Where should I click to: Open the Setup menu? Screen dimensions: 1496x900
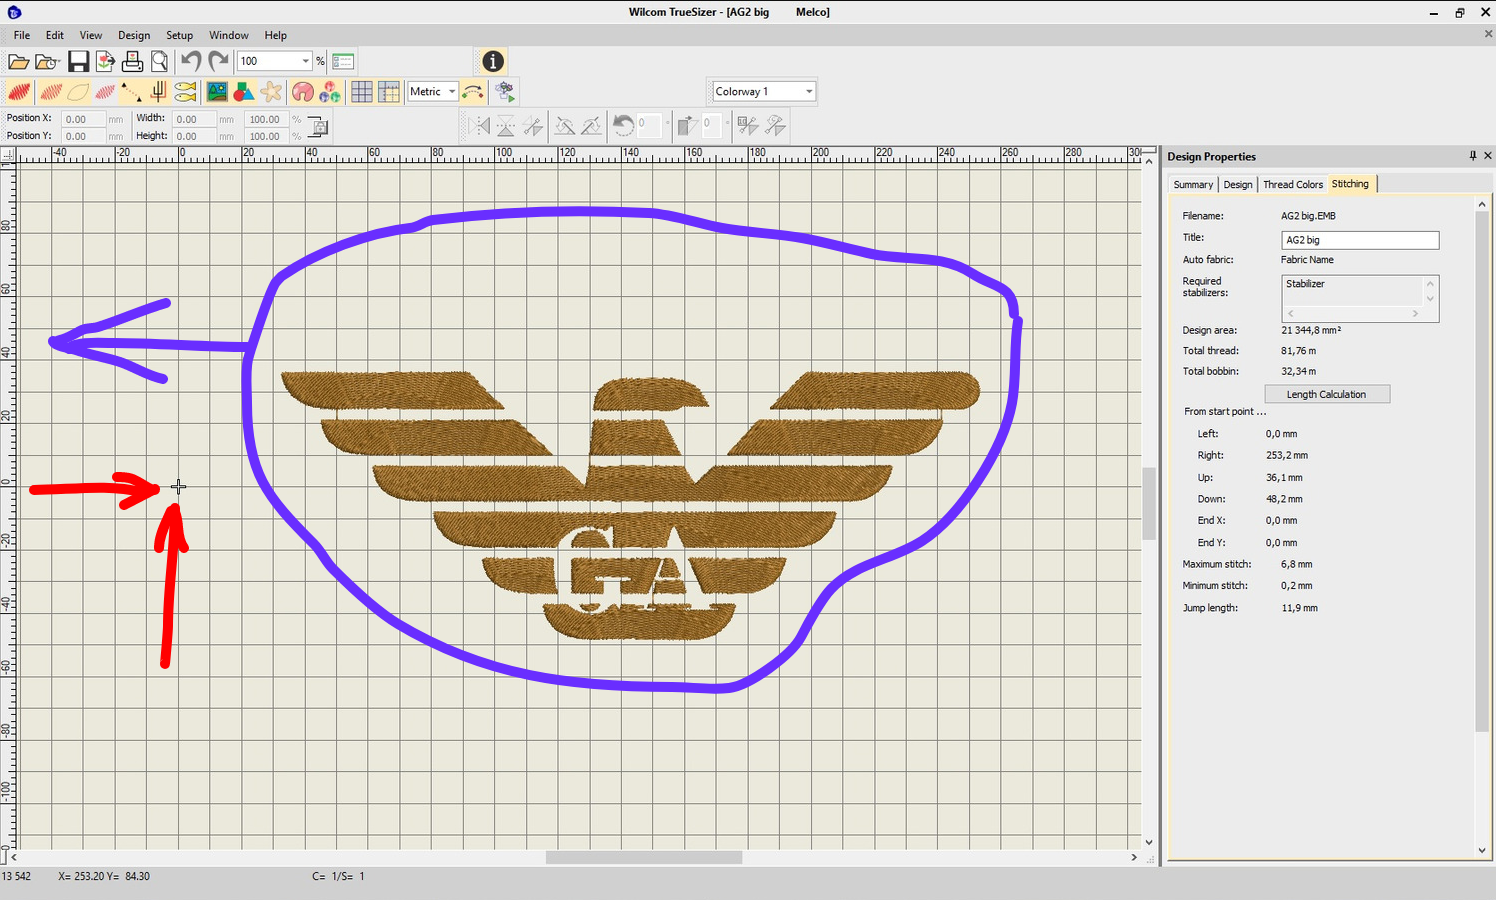tap(180, 35)
